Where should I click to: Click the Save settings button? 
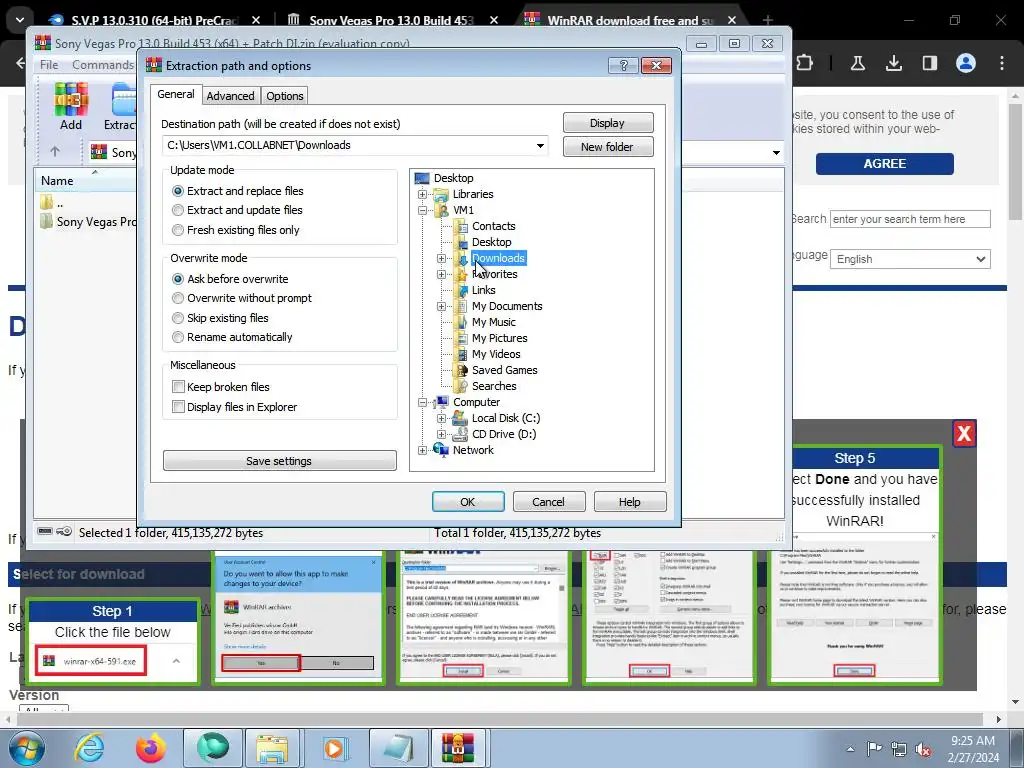click(x=280, y=461)
